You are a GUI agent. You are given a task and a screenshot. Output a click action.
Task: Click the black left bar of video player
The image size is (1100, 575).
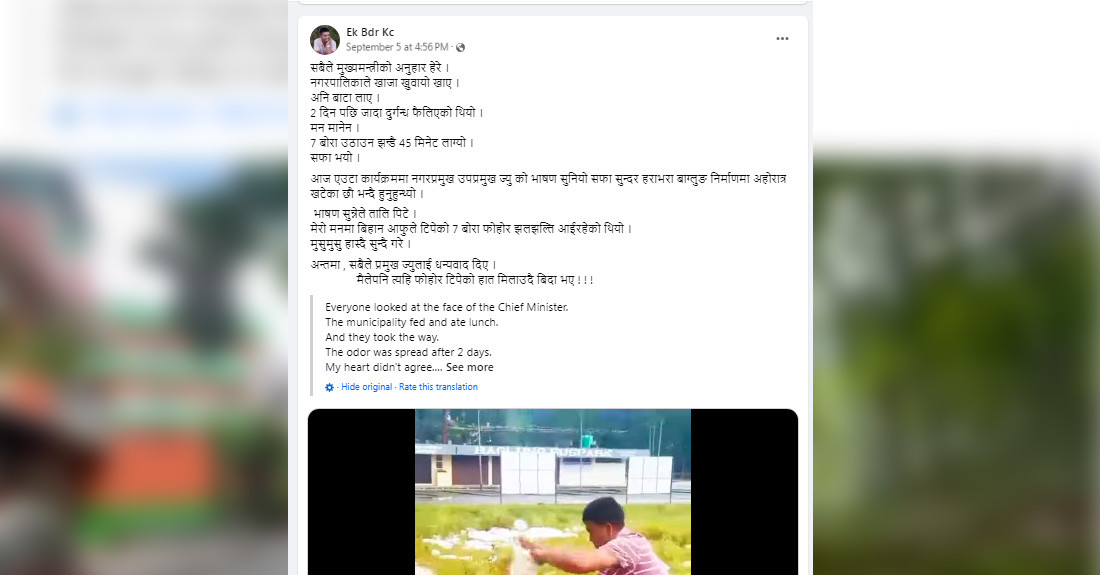[x=361, y=492]
